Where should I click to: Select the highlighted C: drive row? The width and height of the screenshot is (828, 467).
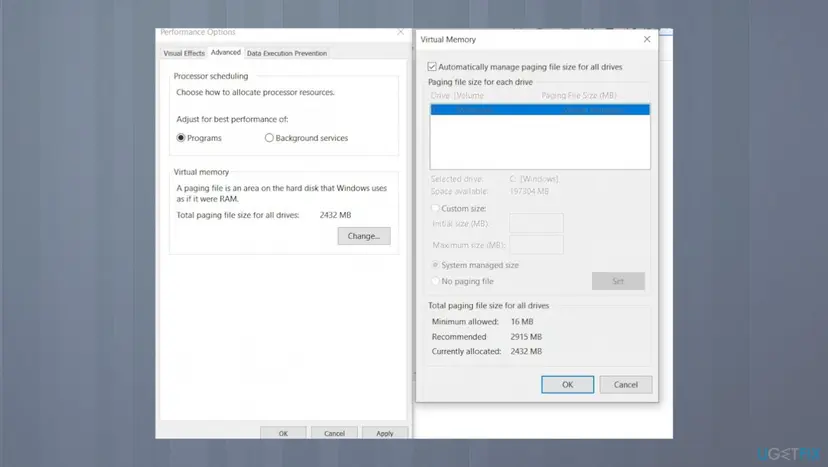tap(540, 109)
